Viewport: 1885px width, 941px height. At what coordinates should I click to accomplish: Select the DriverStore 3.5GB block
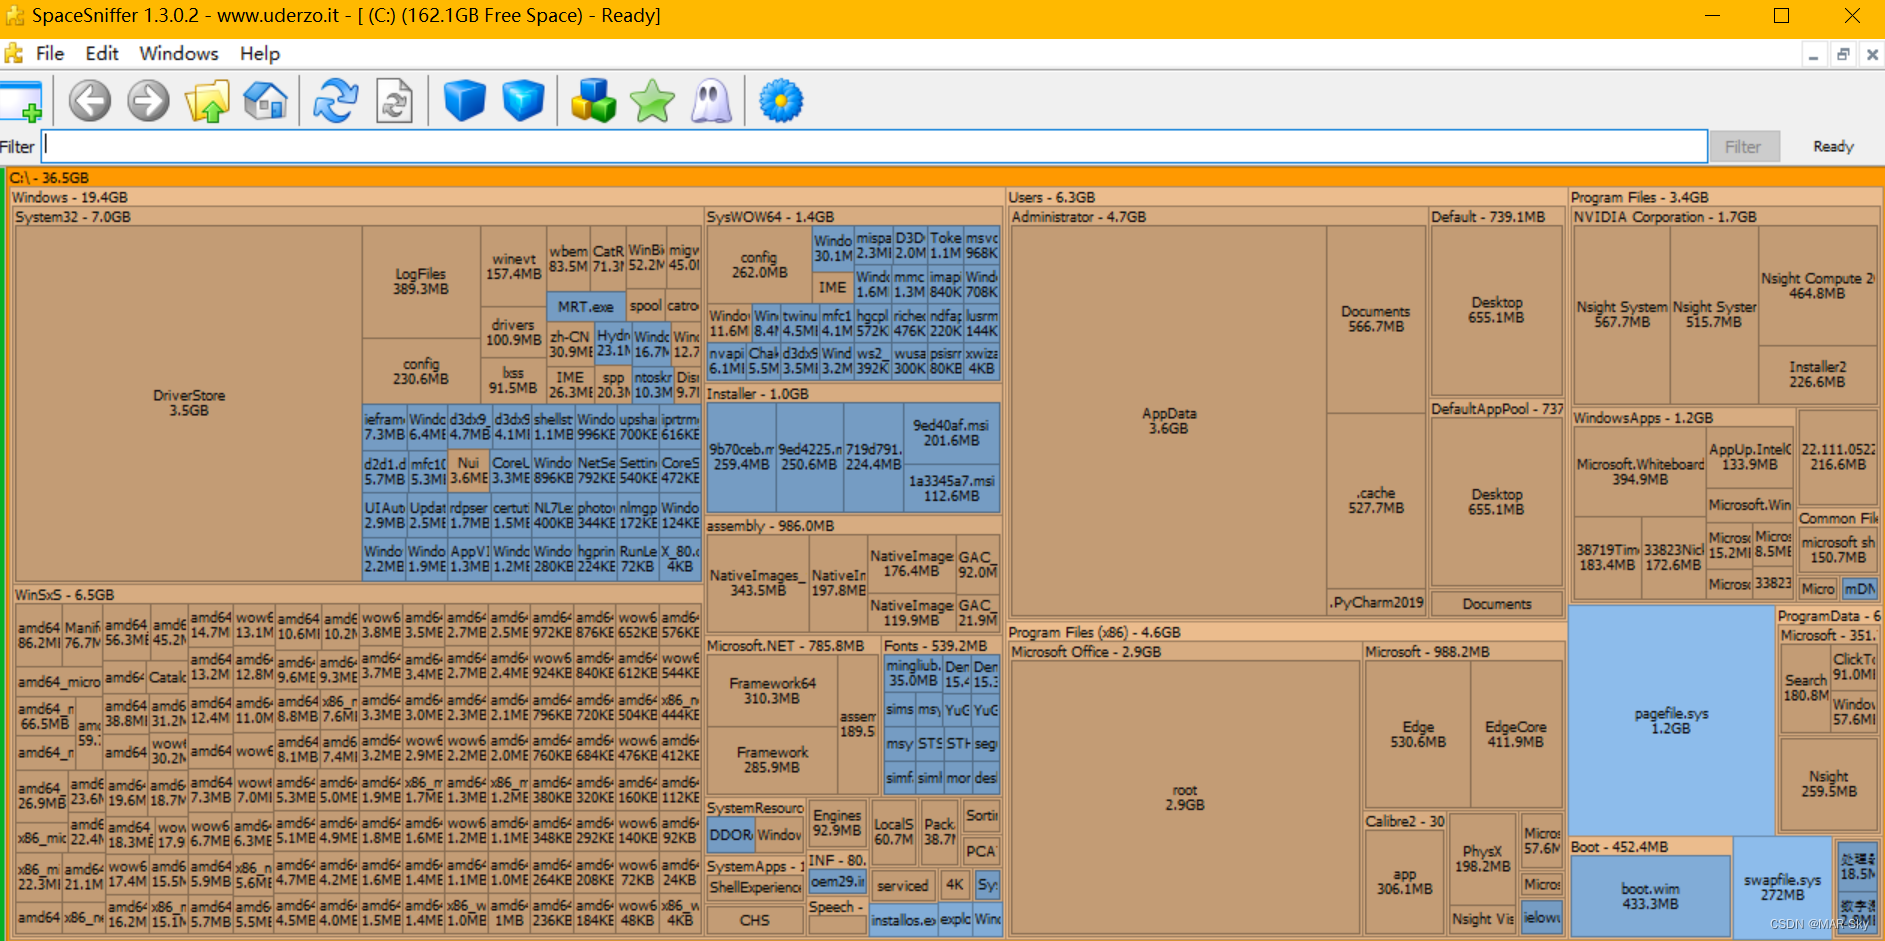[x=189, y=403]
